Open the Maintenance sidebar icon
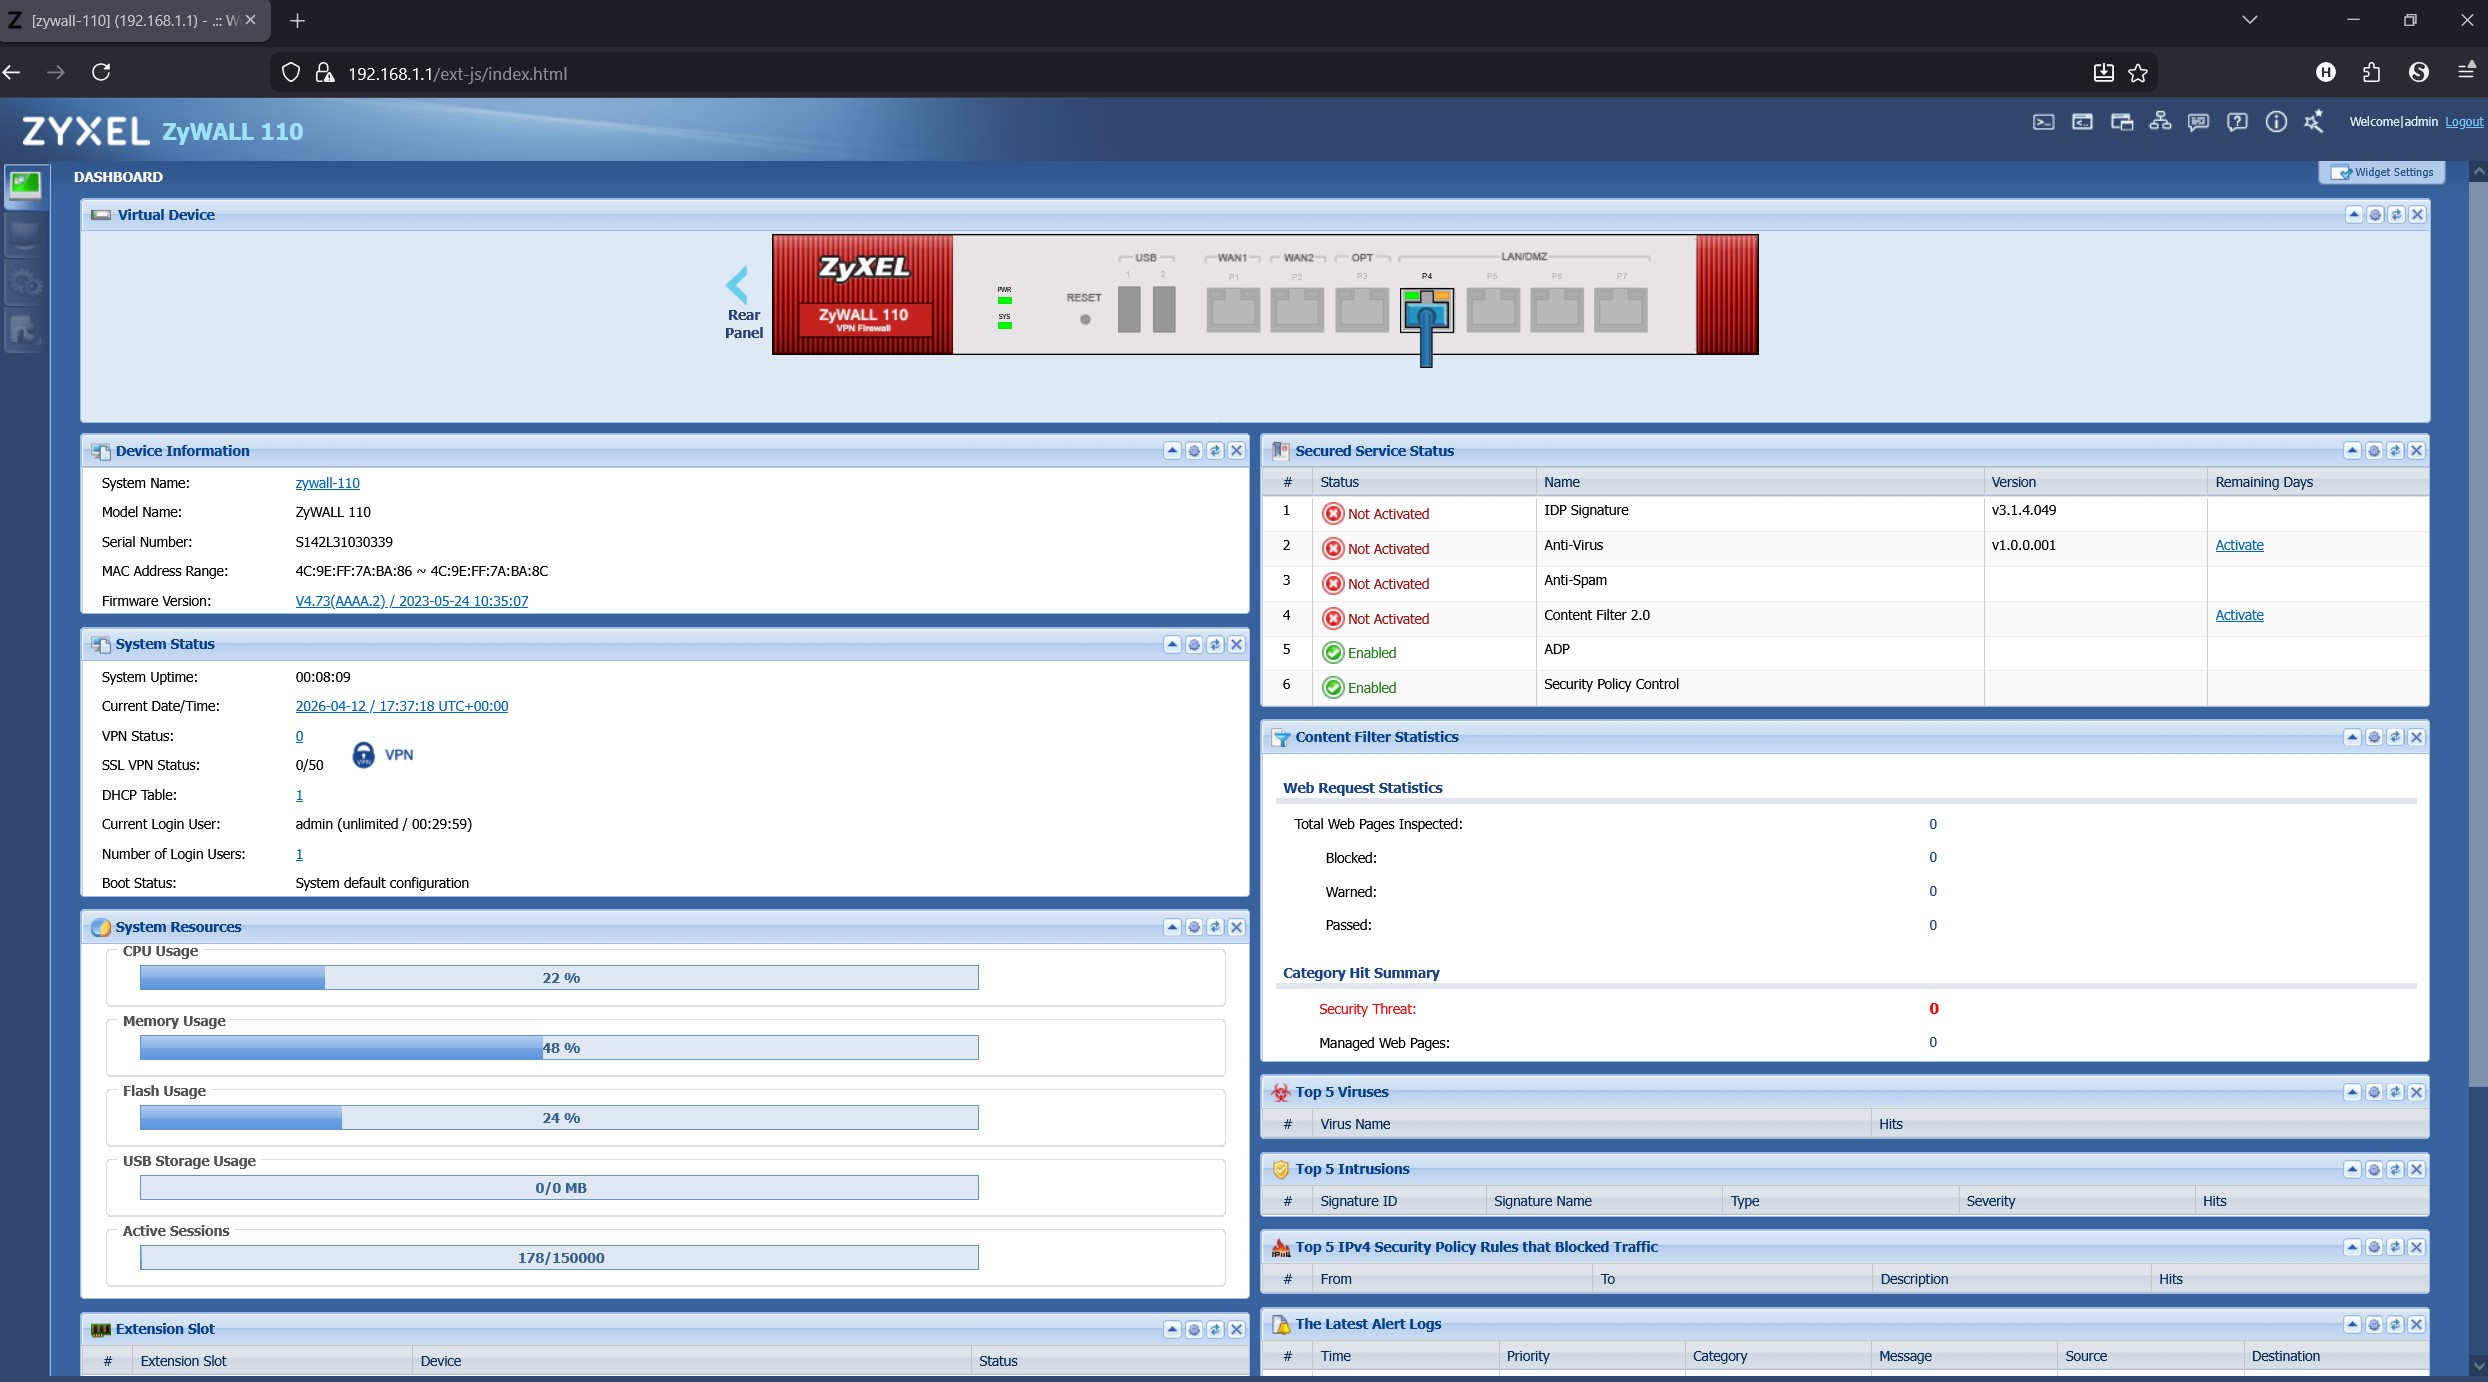2488x1382 pixels. pyautogui.click(x=25, y=330)
